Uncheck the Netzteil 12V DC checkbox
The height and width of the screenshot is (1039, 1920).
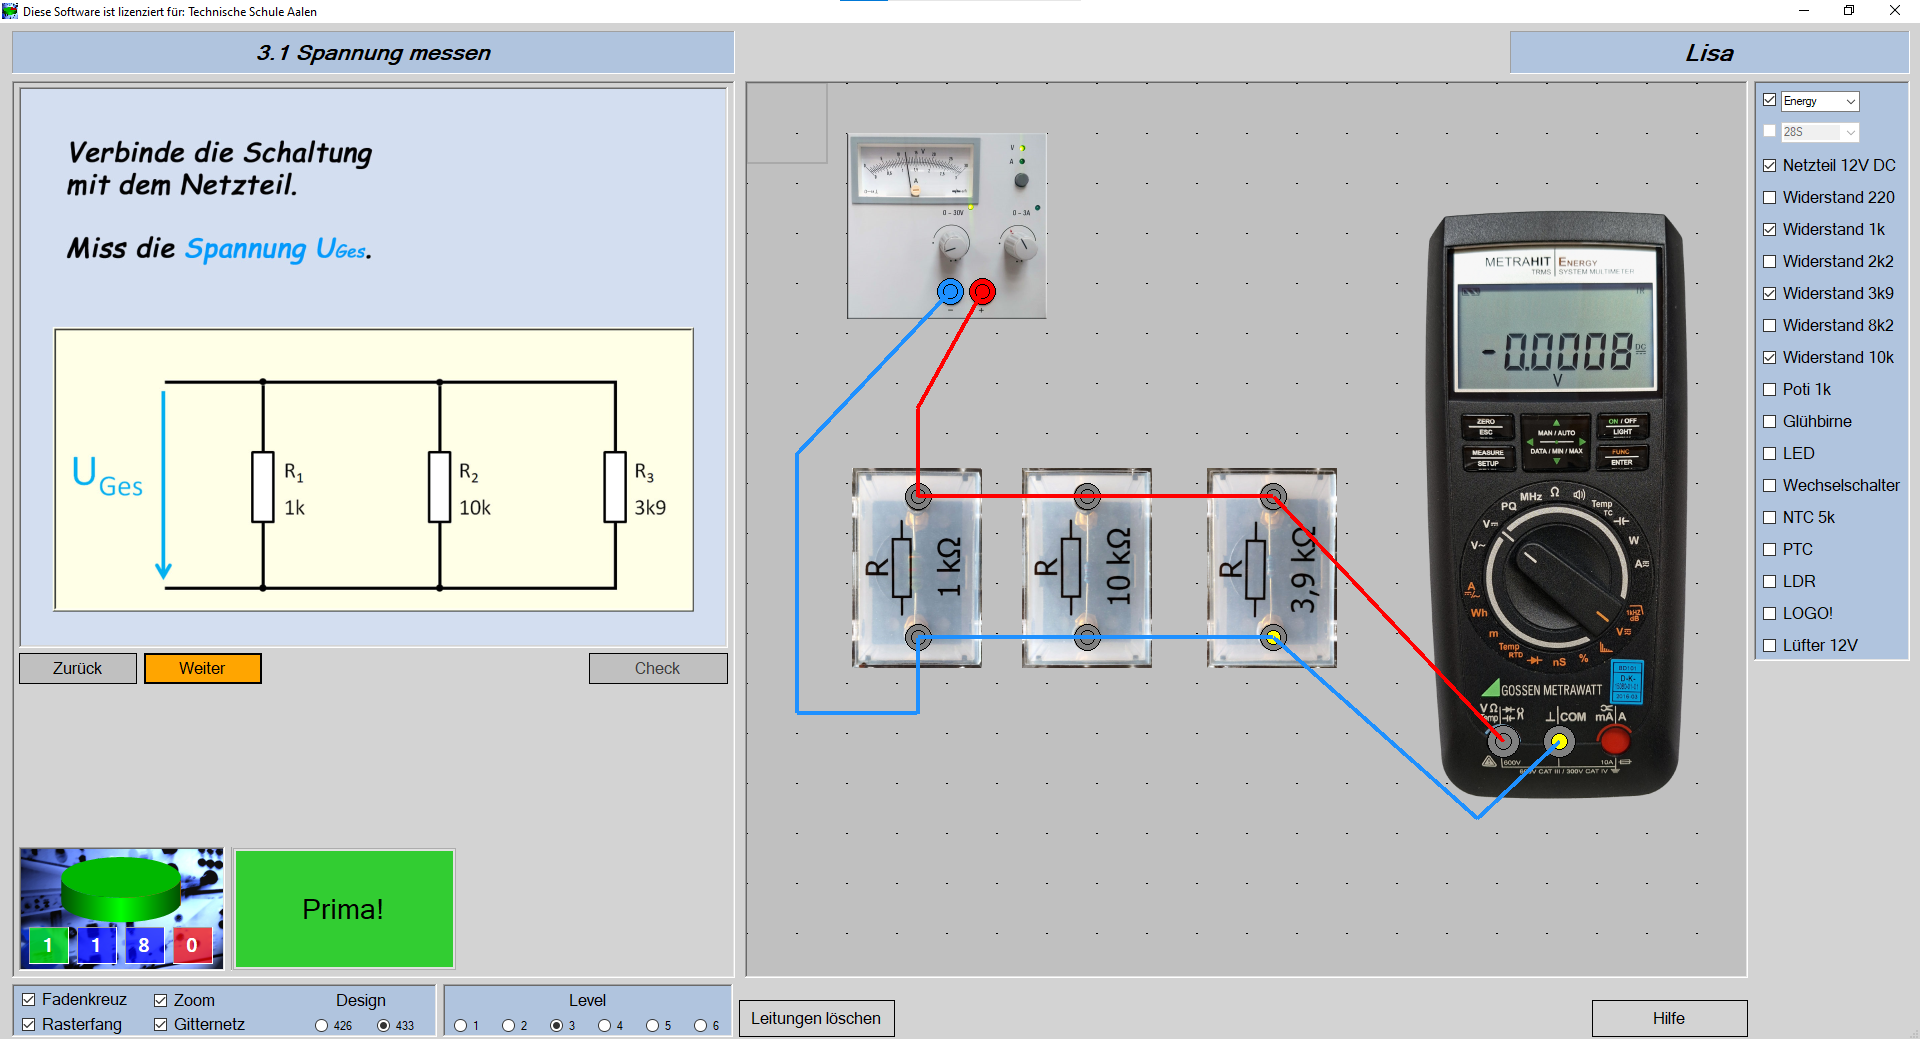pos(1770,166)
